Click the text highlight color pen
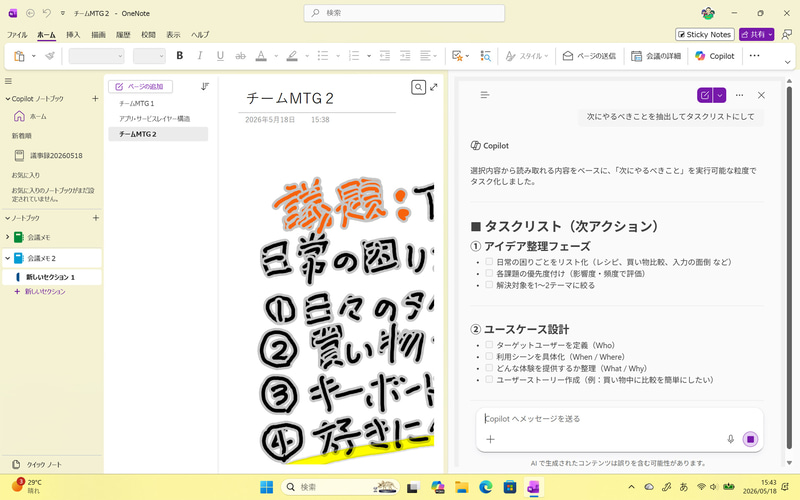 tap(292, 56)
